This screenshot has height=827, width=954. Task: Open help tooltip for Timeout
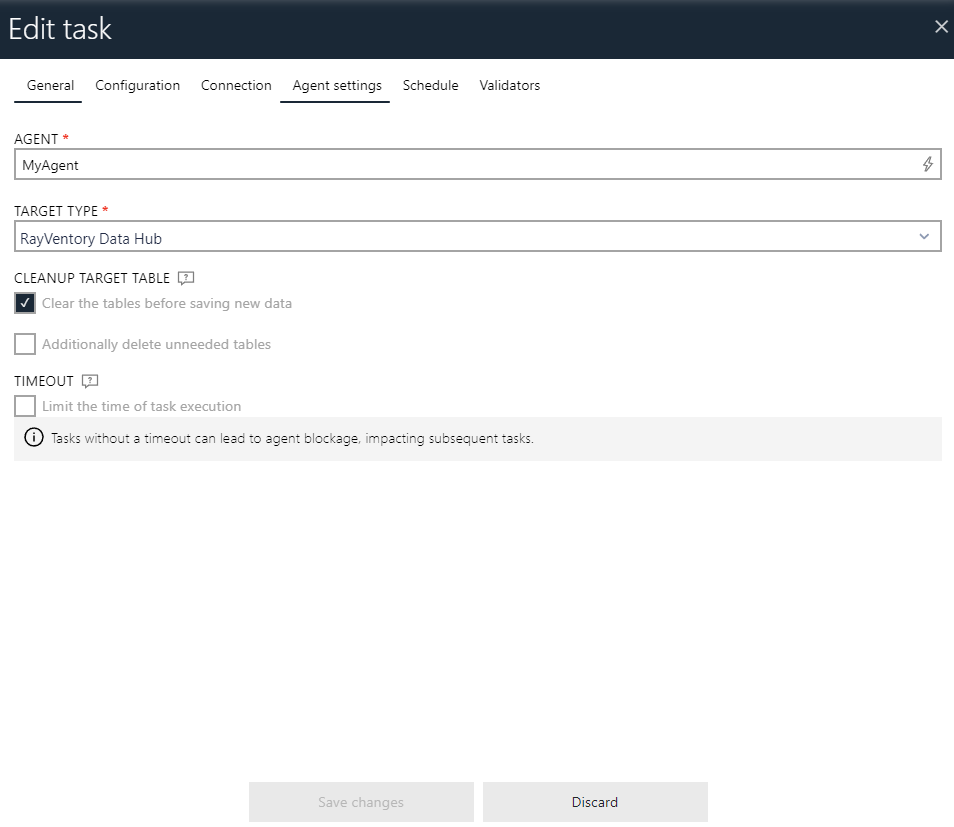pyautogui.click(x=89, y=381)
